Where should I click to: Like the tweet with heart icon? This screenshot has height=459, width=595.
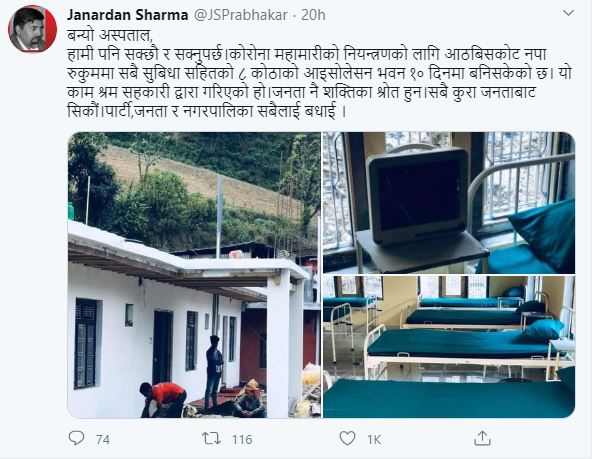[347, 438]
